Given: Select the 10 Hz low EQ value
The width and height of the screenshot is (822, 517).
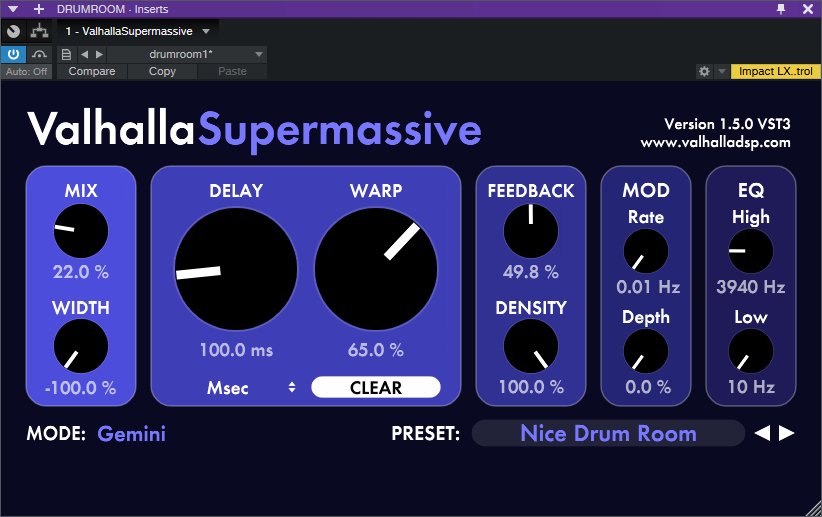Looking at the screenshot, I should (751, 387).
